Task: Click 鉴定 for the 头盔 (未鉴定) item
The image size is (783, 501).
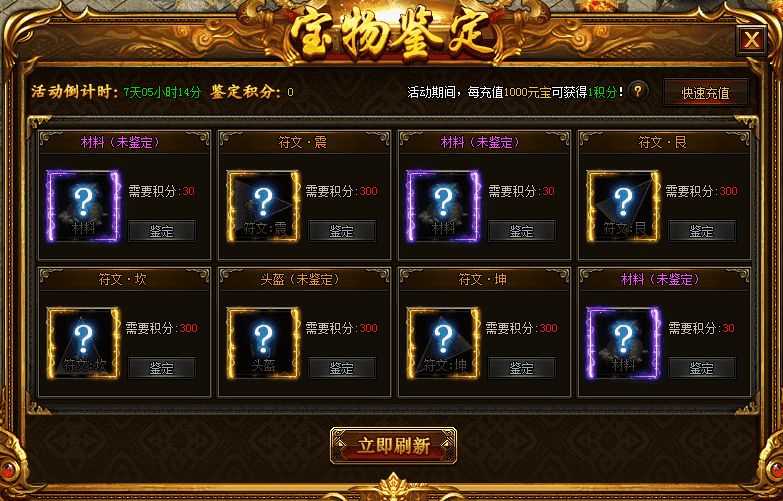Action: pos(342,368)
